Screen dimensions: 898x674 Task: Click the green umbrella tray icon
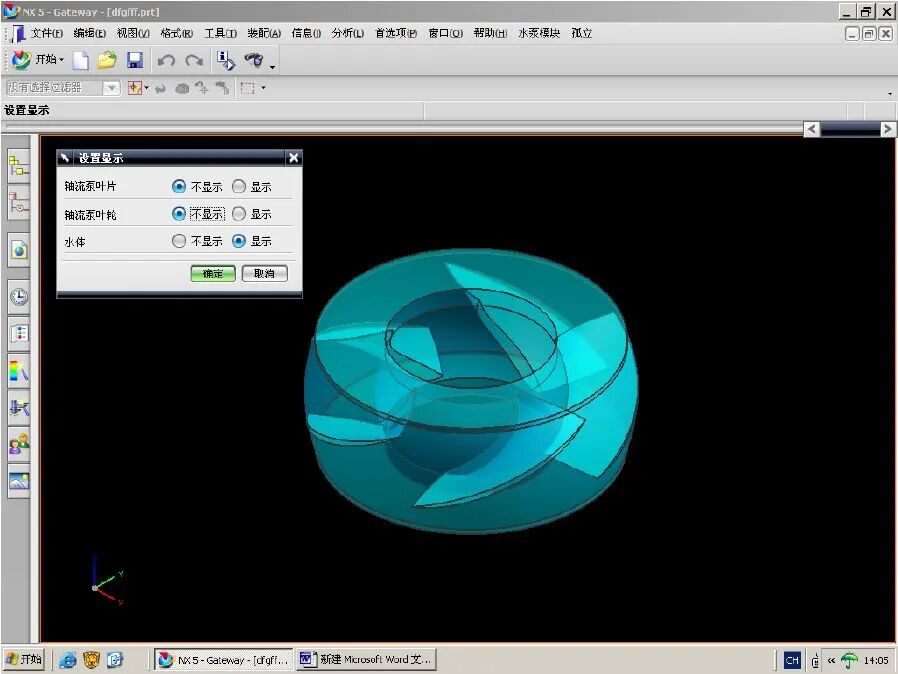click(x=849, y=660)
